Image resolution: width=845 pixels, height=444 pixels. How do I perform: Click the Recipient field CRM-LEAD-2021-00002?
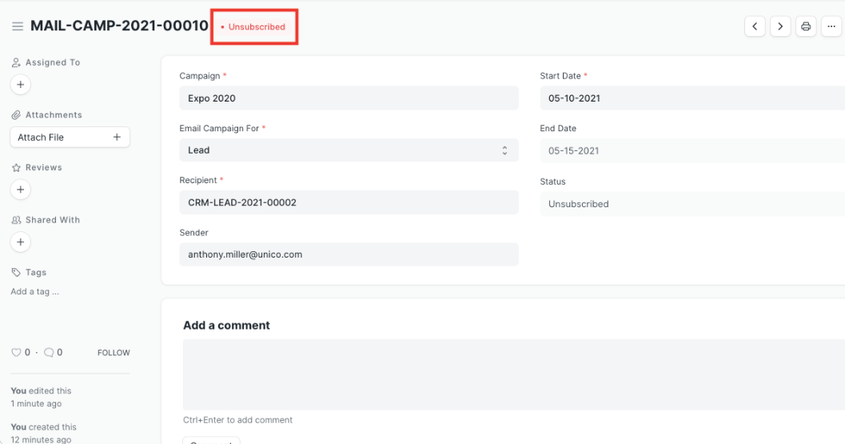click(x=348, y=202)
